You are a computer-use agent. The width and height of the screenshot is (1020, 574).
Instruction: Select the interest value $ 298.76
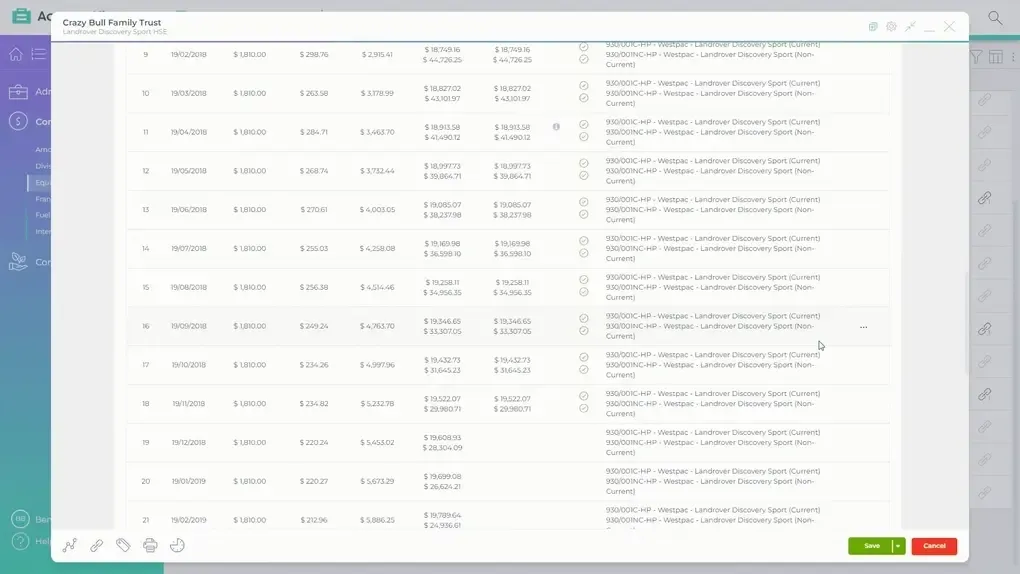pos(314,55)
